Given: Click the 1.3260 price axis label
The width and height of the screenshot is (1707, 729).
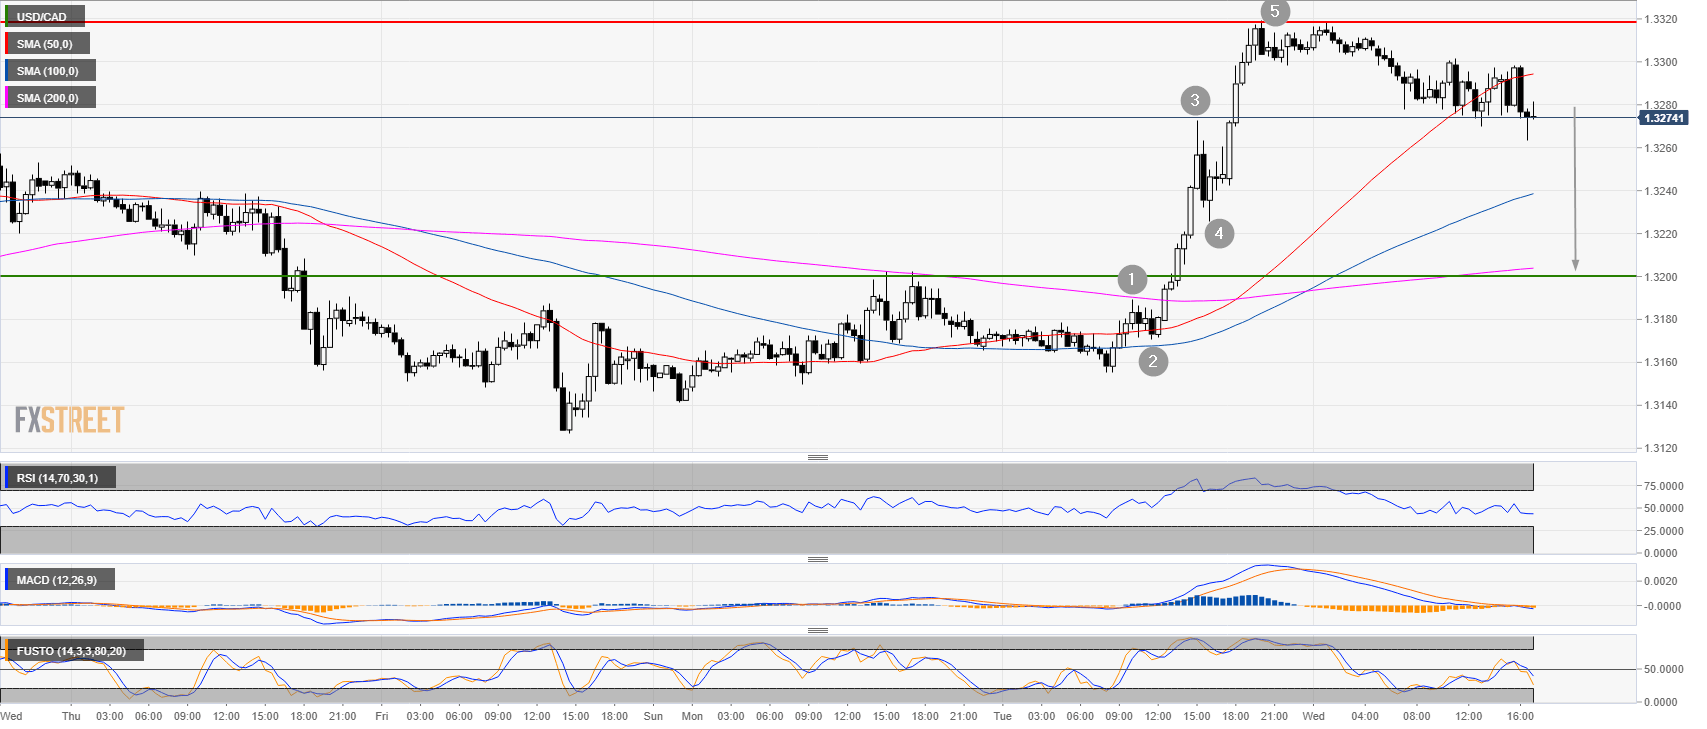Looking at the screenshot, I should (x=1663, y=148).
